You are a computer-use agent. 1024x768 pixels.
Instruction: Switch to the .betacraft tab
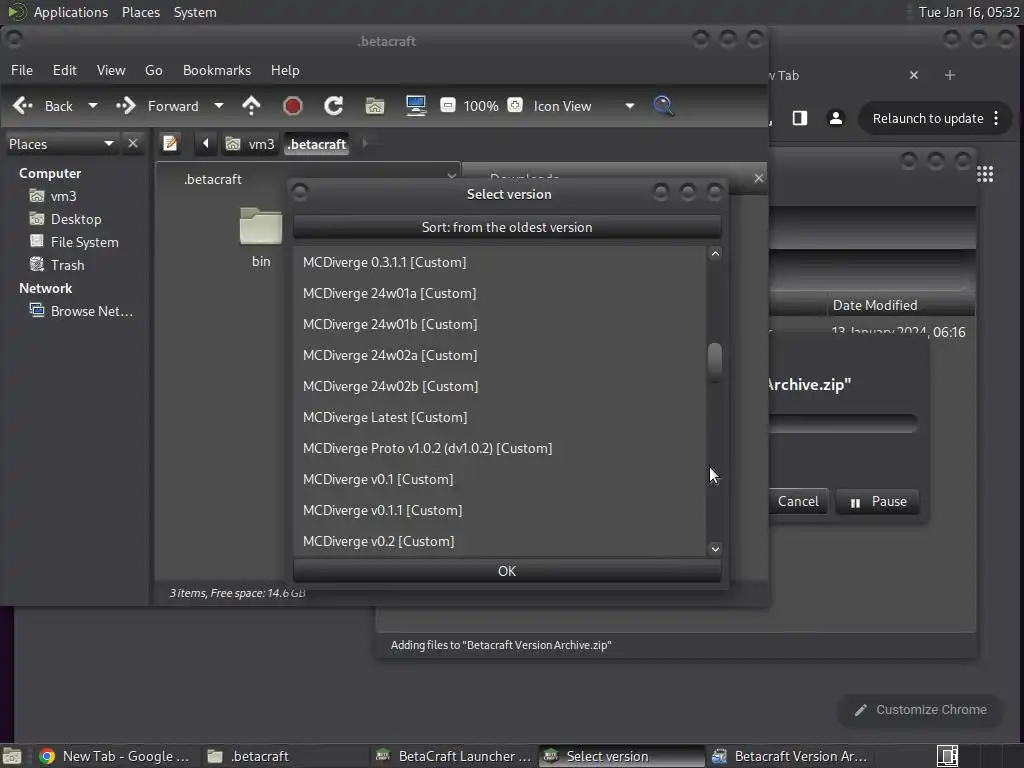pyautogui.click(x=307, y=178)
